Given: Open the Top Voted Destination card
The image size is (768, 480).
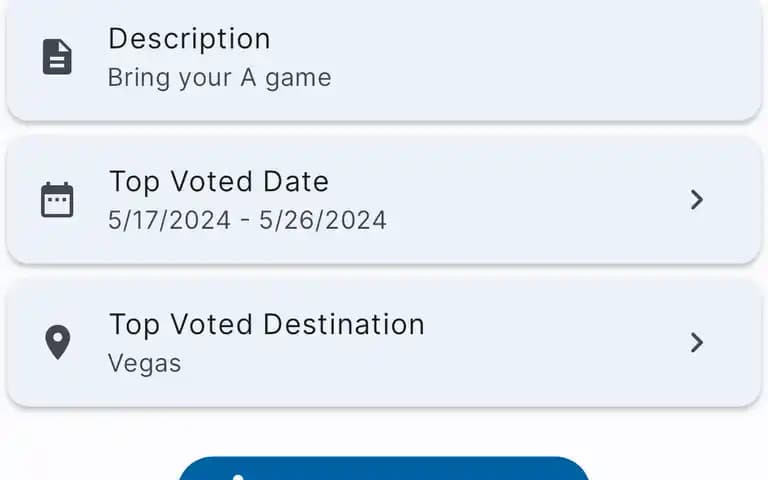Looking at the screenshot, I should [384, 343].
